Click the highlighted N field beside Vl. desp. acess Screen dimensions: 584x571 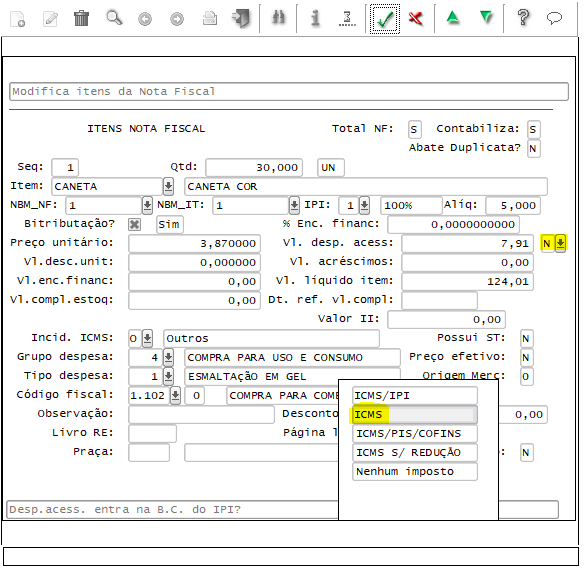tap(547, 244)
